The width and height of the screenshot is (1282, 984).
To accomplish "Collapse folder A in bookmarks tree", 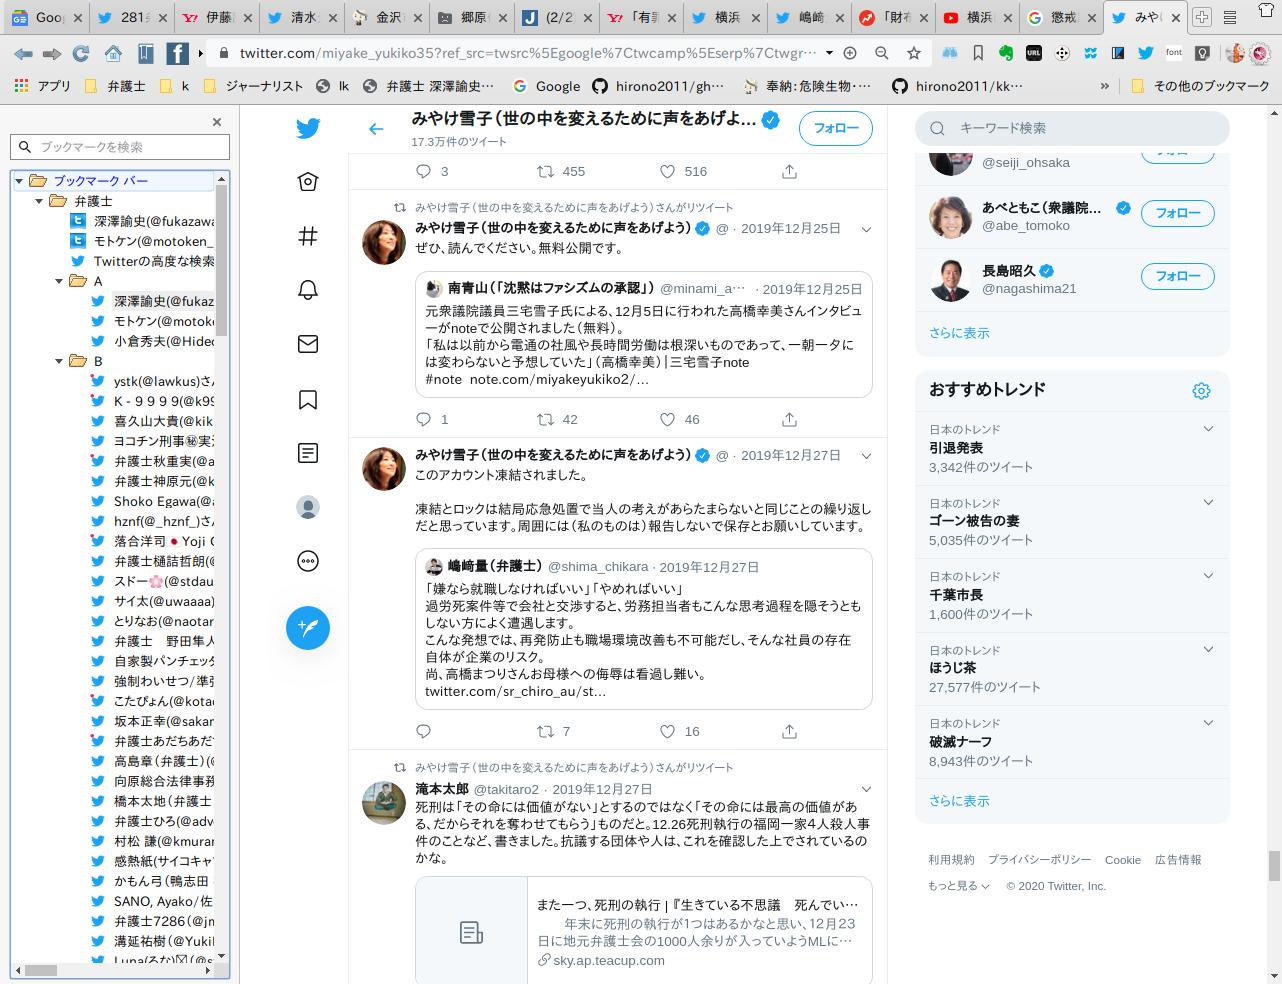I will click(59, 281).
